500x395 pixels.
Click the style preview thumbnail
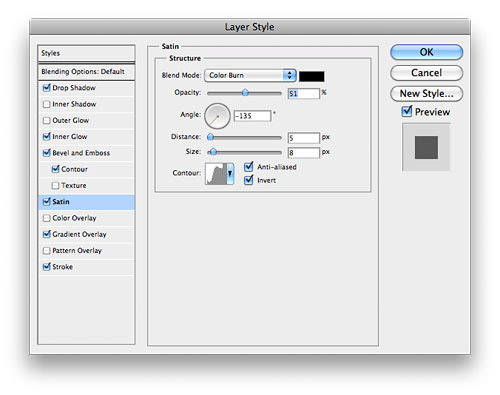pyautogui.click(x=426, y=147)
